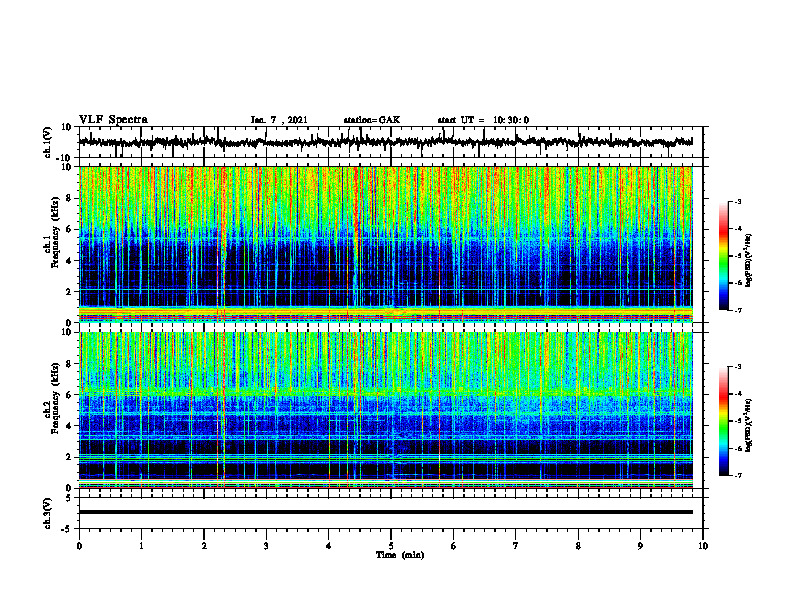Click time axis tick label '8'
The width and height of the screenshot is (792, 612).
click(x=578, y=546)
